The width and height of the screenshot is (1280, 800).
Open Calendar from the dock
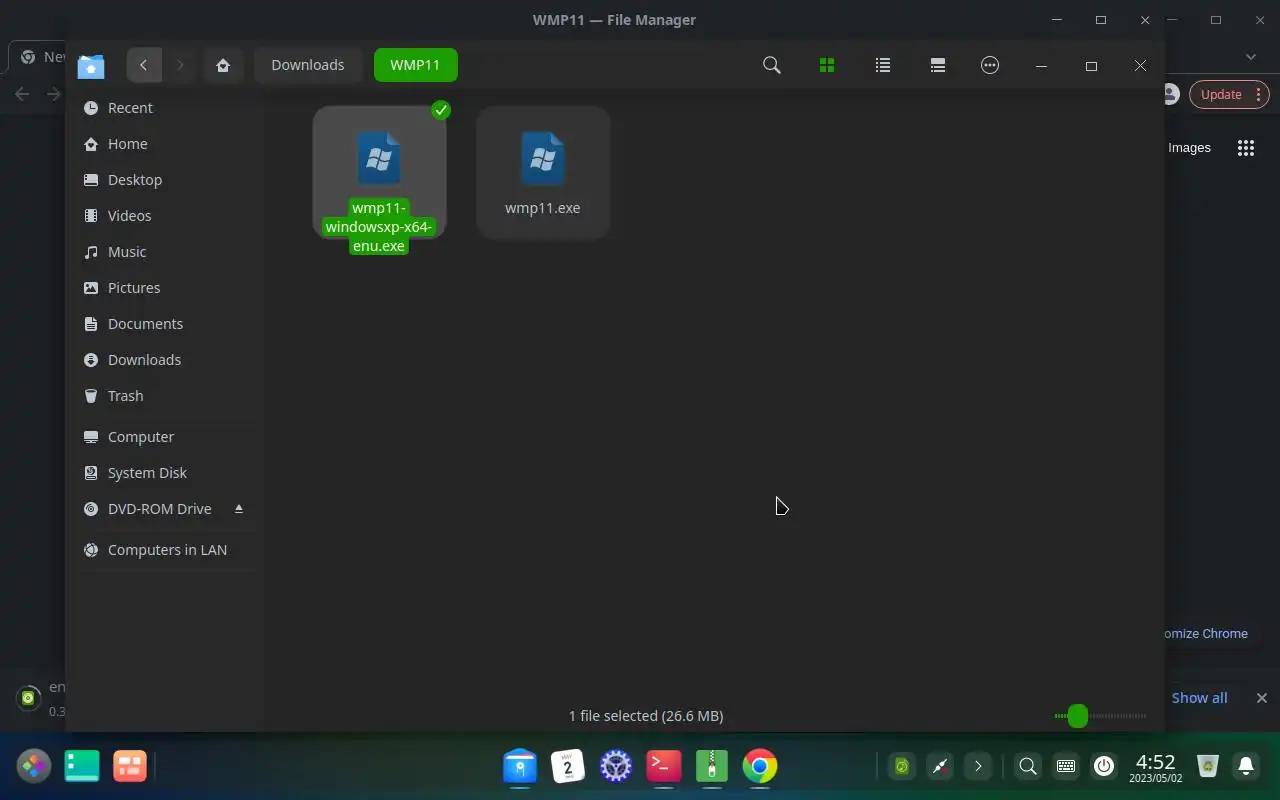[568, 766]
